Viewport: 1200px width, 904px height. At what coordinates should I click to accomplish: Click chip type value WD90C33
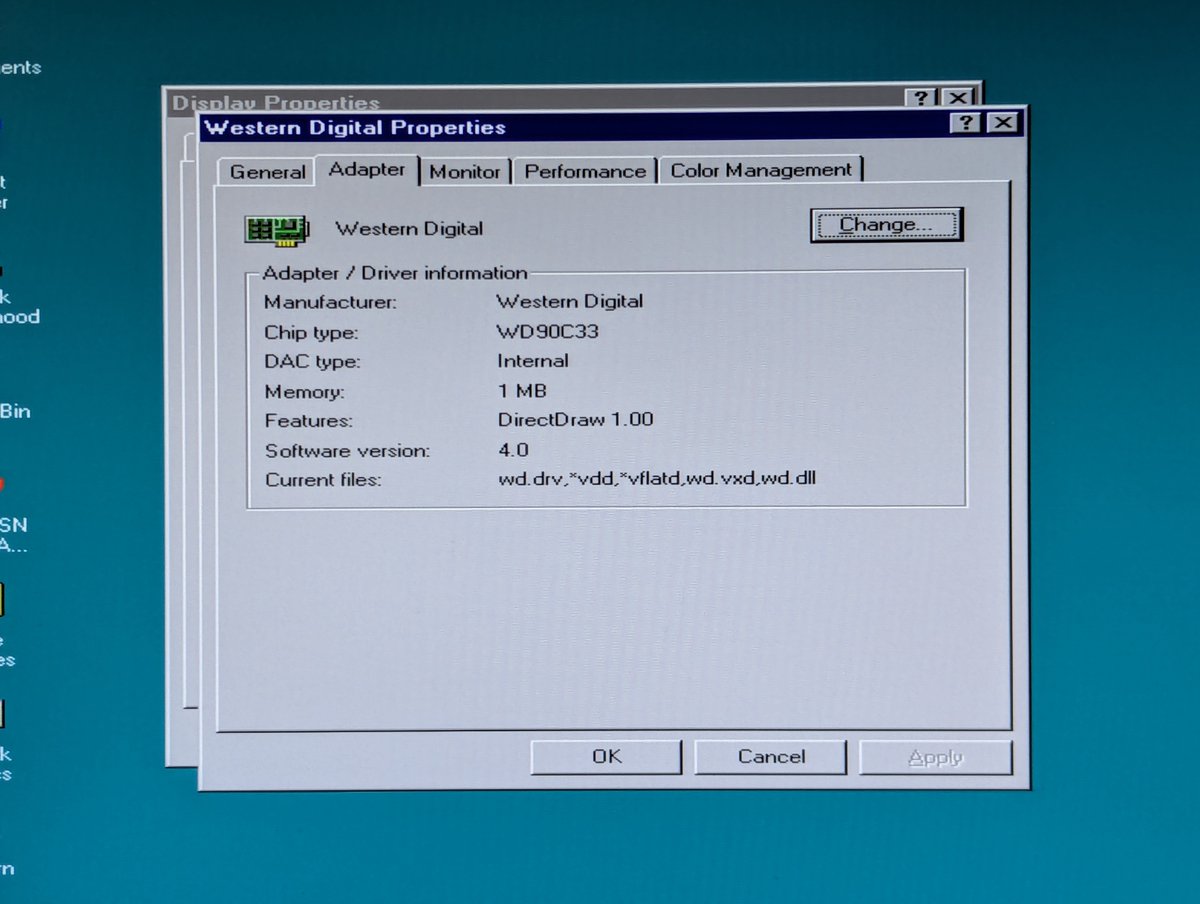click(547, 331)
